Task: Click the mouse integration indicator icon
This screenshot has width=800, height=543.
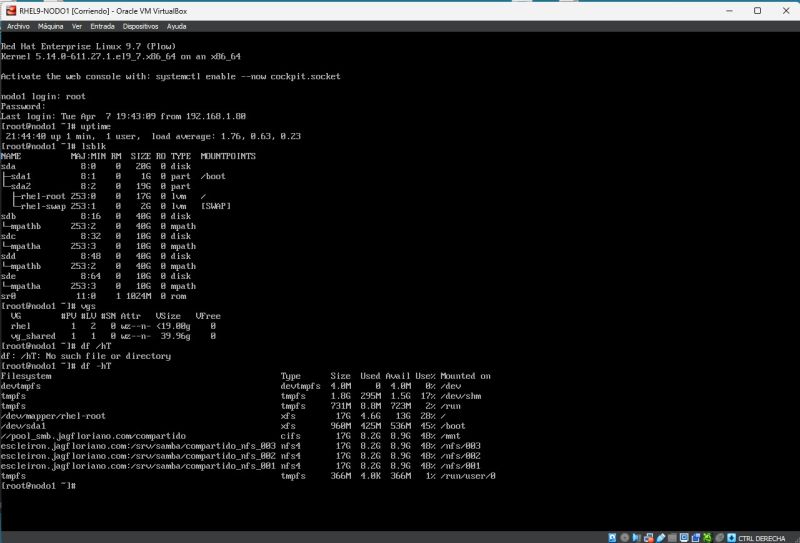Action: coord(719,537)
